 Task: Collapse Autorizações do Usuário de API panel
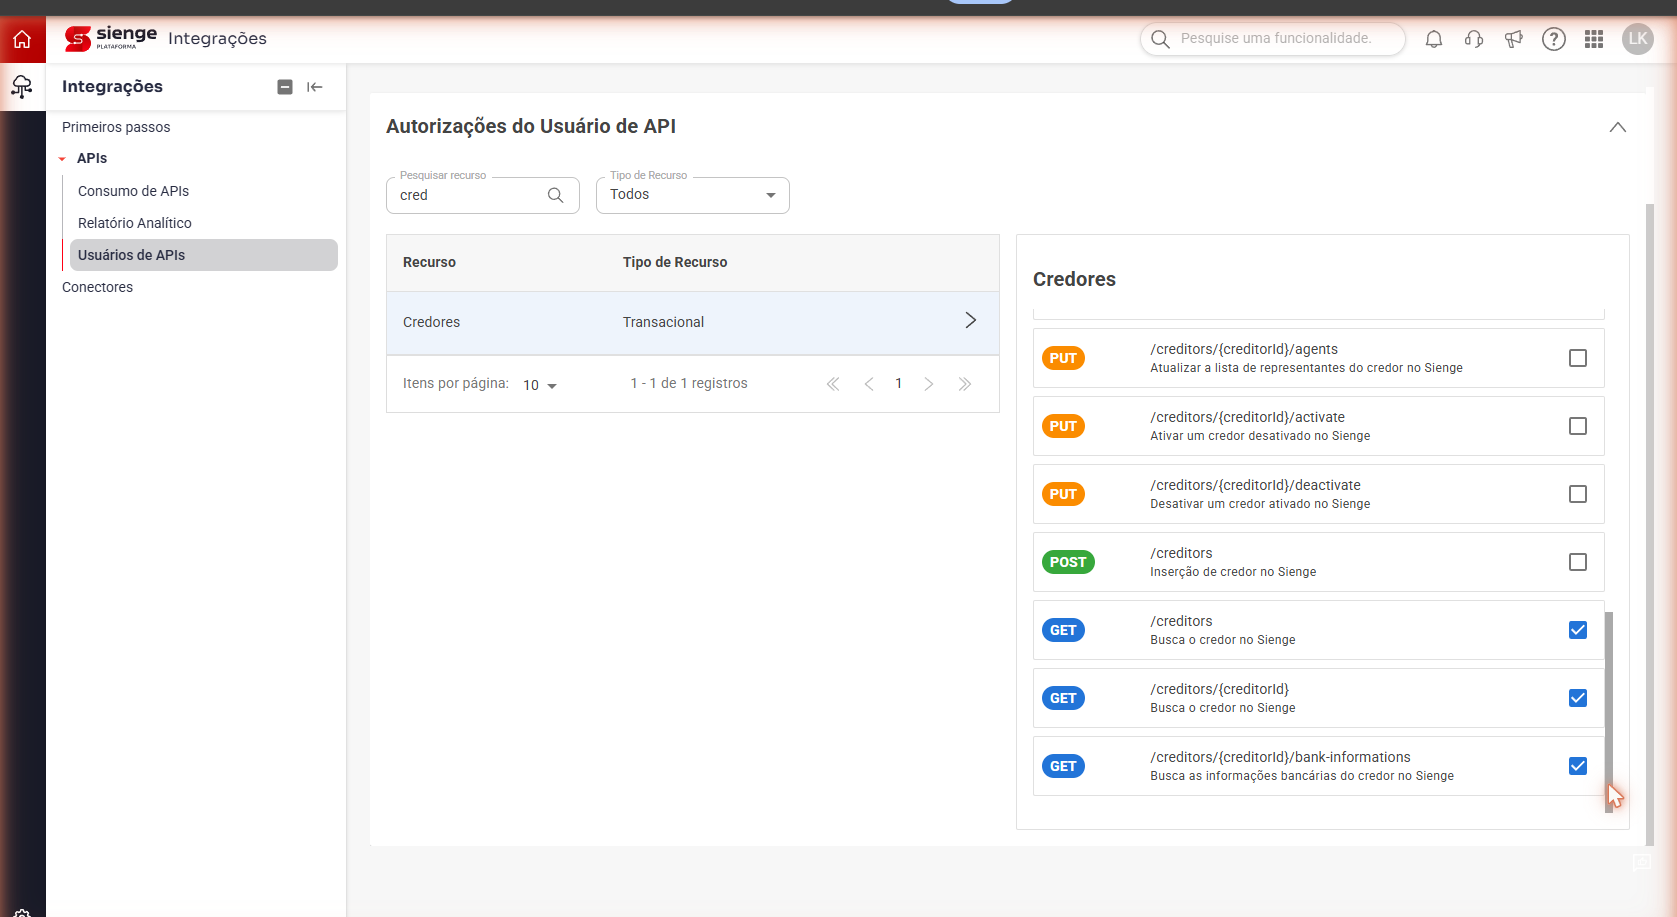click(1618, 127)
